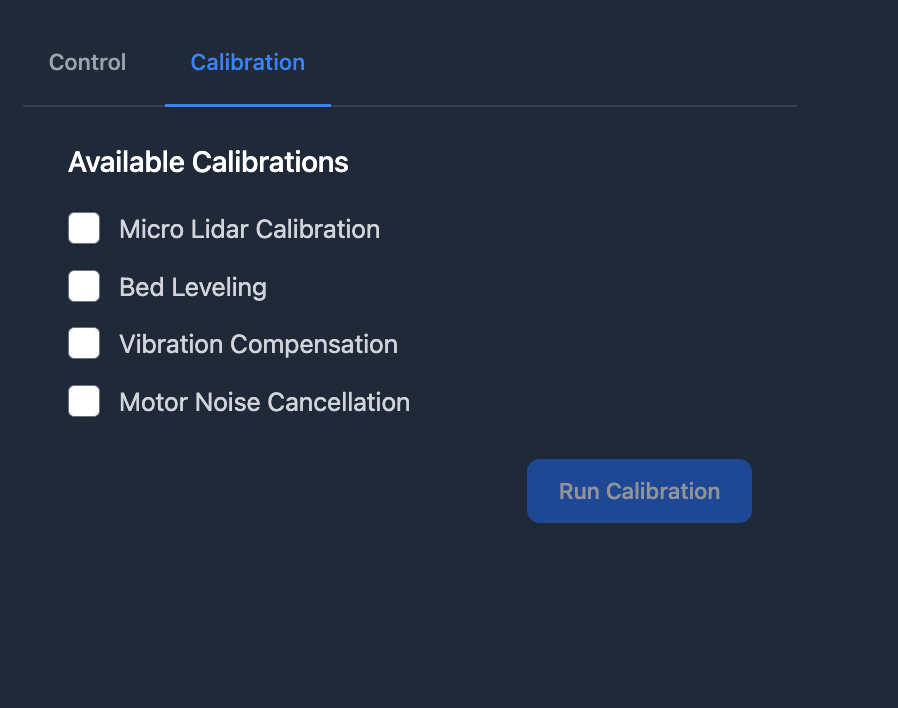Viewport: 898px width, 708px height.
Task: Select the first checkbox in calibrations list
Action: (84, 228)
